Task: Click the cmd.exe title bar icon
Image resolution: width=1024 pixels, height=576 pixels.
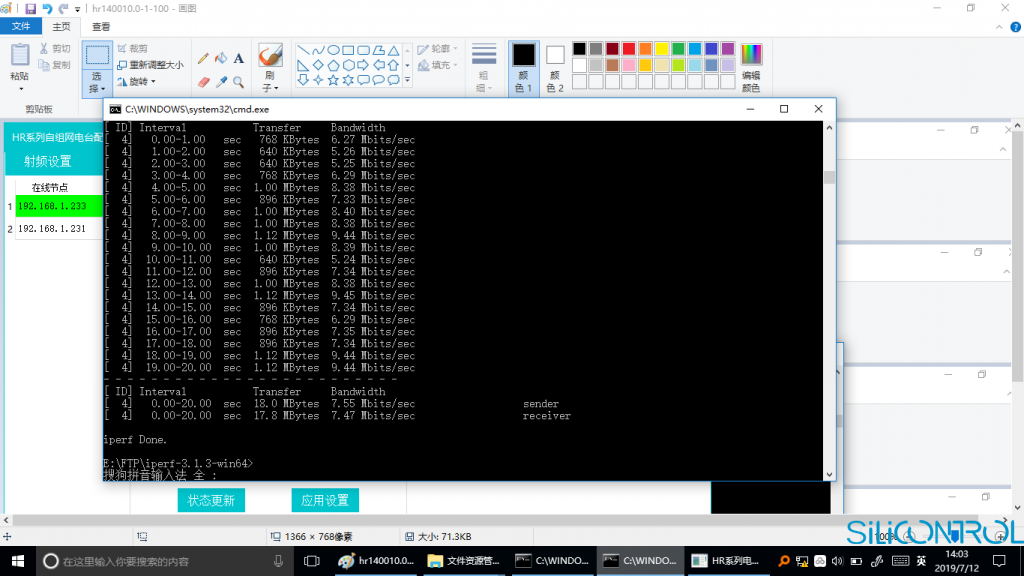Action: click(116, 109)
